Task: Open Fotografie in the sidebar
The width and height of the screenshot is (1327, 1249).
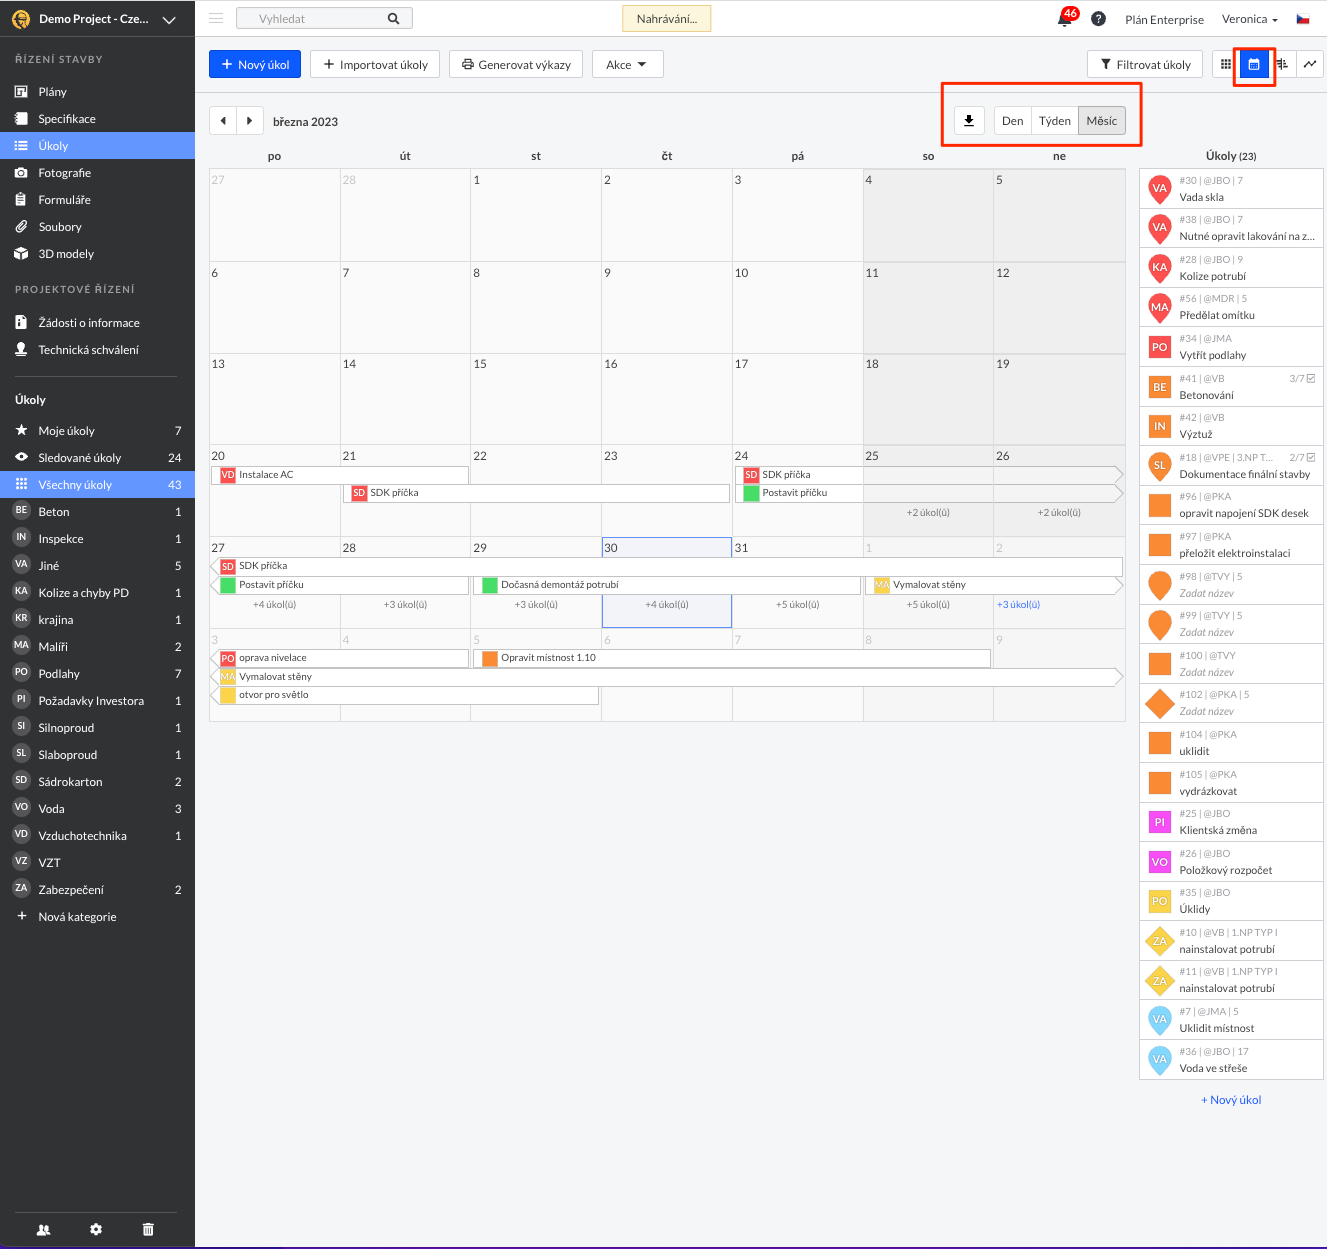Action: [64, 173]
